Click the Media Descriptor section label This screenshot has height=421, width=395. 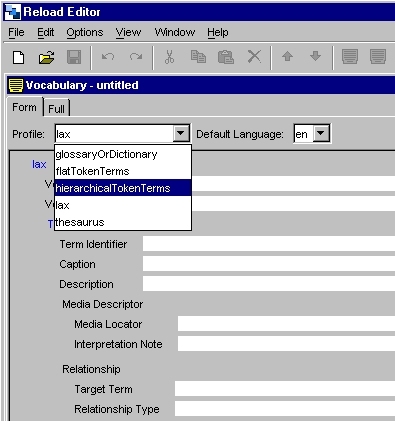pos(103,304)
